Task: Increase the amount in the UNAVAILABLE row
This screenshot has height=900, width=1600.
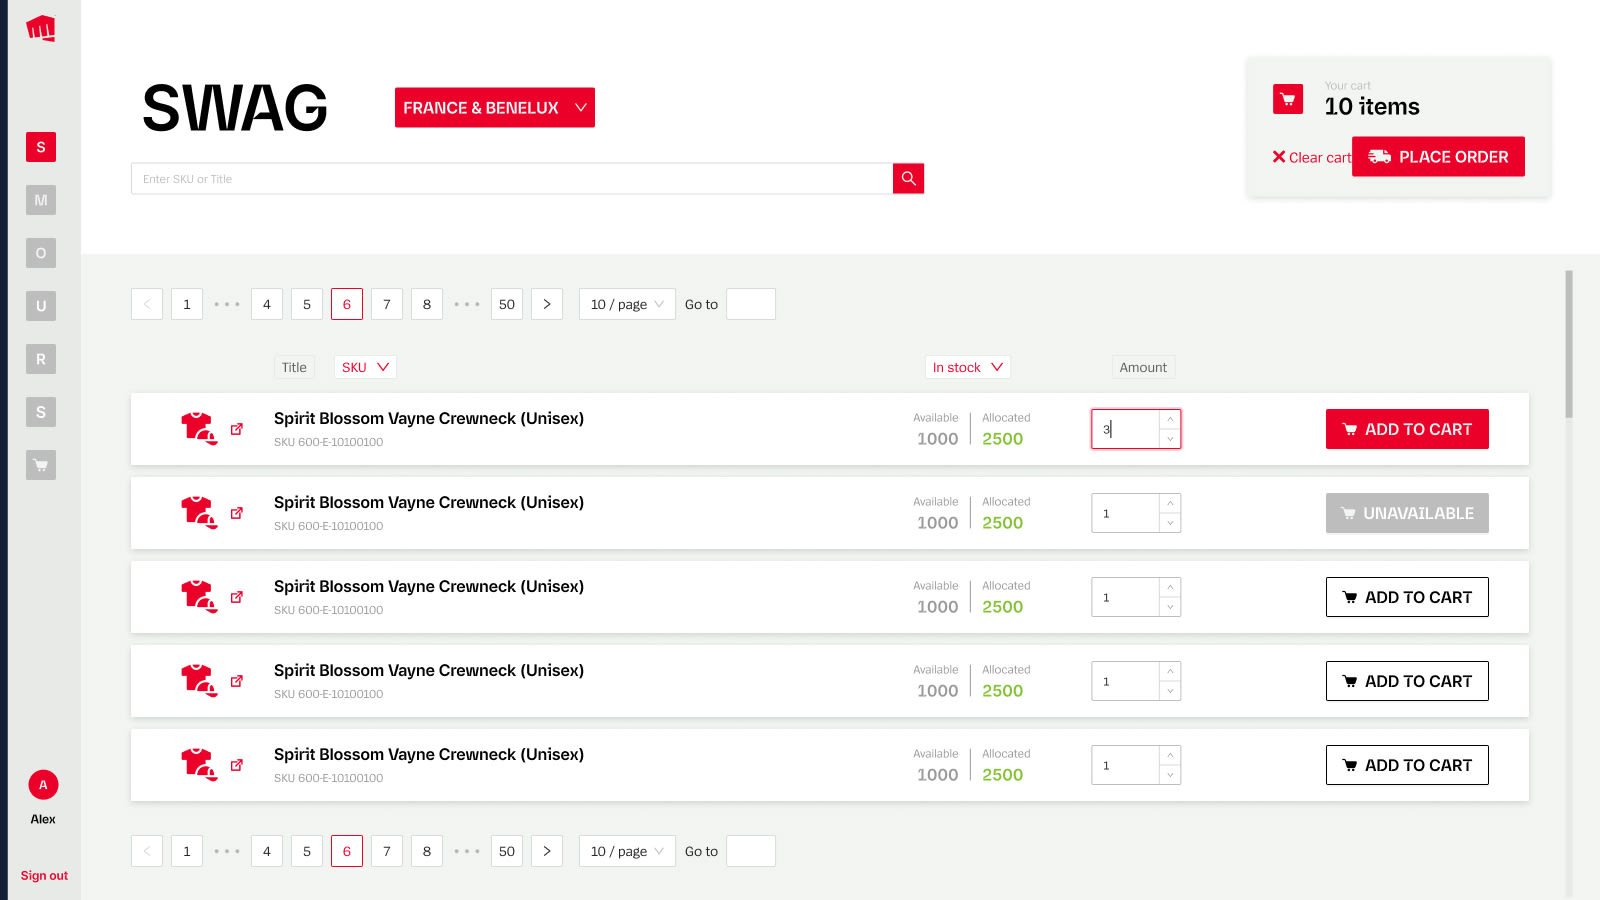Action: point(1170,503)
